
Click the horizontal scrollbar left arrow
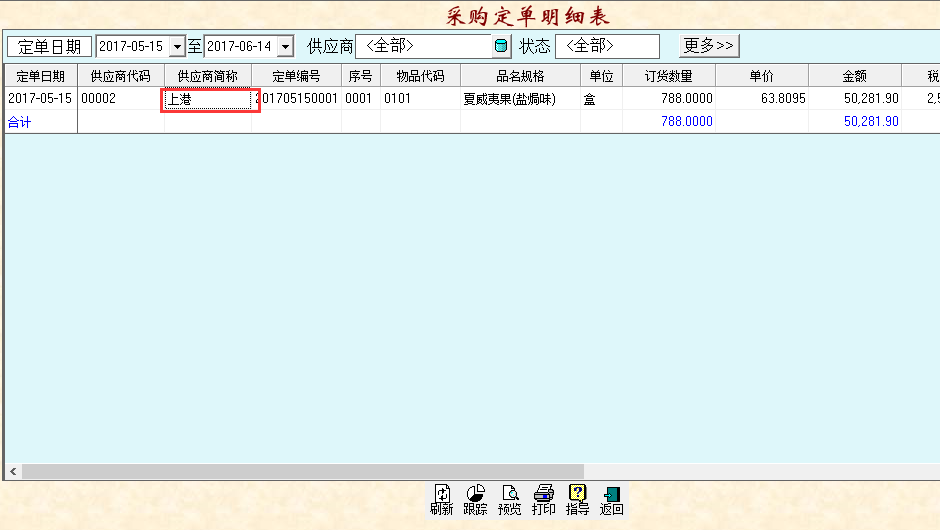tap(13, 472)
